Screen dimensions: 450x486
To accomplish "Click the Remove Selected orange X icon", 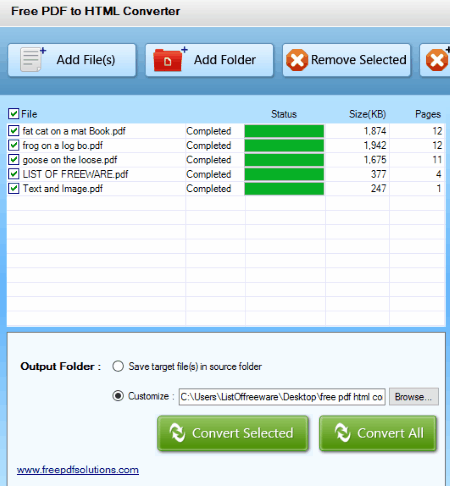I will tap(297, 60).
